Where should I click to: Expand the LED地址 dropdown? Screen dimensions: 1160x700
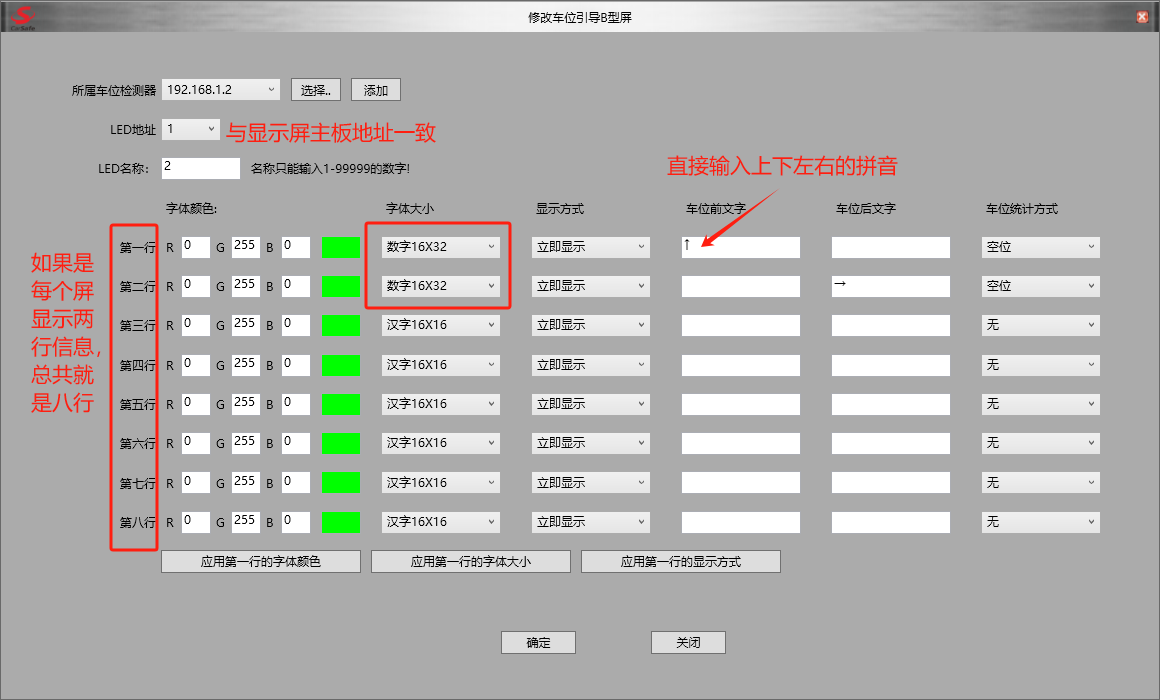tap(190, 129)
